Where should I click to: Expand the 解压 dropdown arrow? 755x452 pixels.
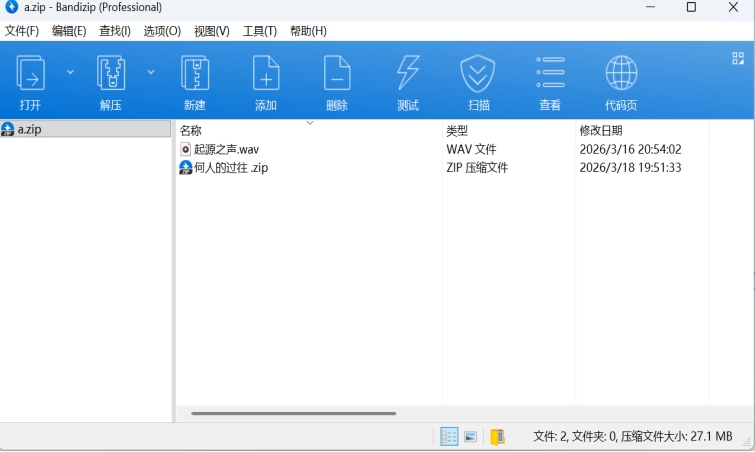click(151, 72)
